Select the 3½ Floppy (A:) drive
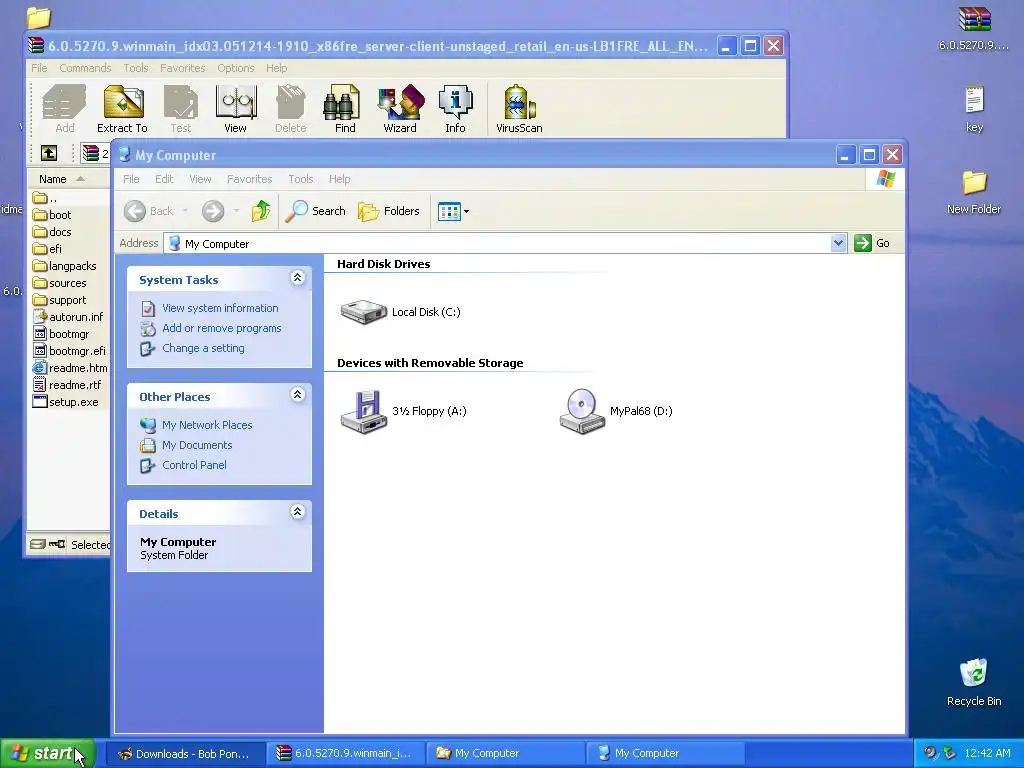This screenshot has height=768, width=1024. coord(404,411)
